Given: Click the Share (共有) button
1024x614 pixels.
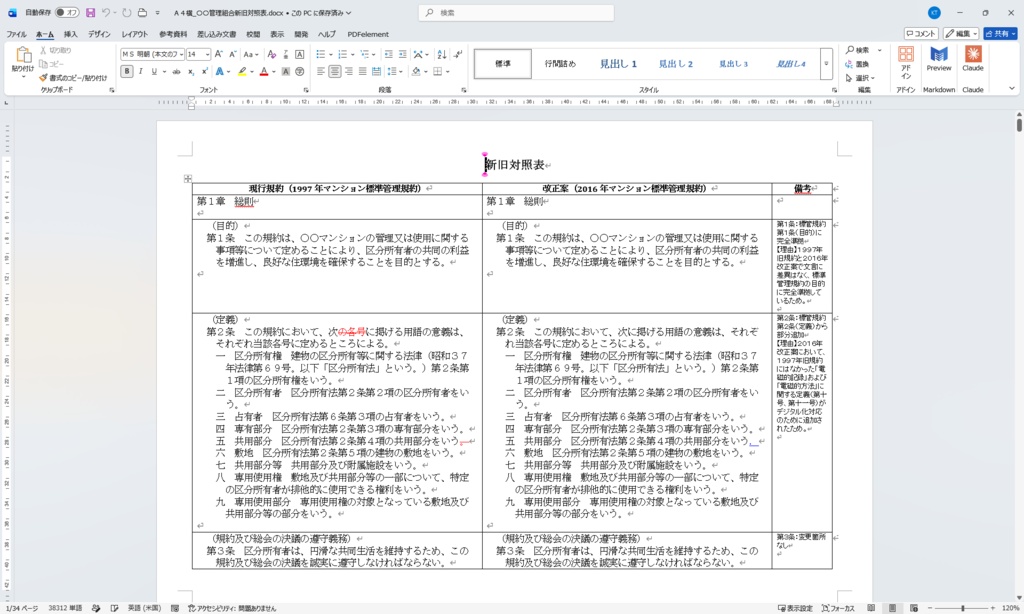Looking at the screenshot, I should pyautogui.click(x=1000, y=33).
